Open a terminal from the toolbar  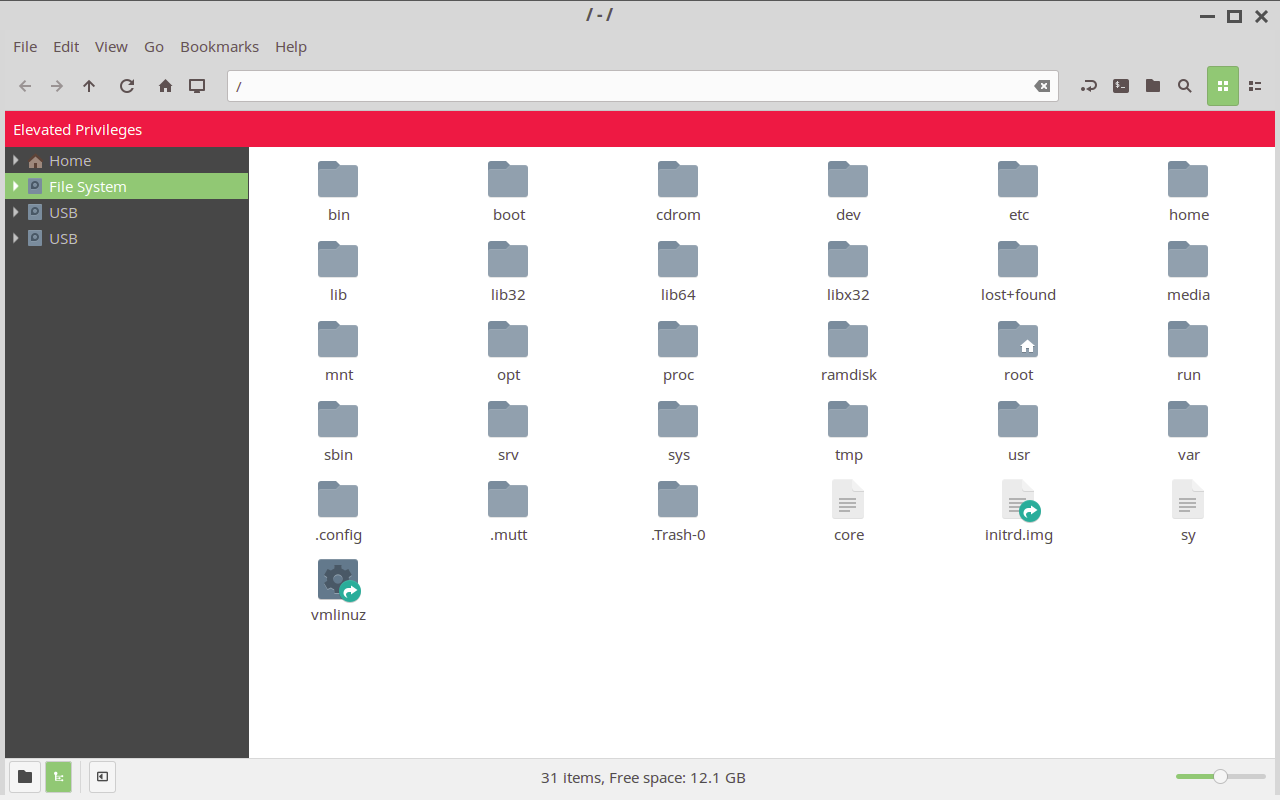tap(1120, 86)
